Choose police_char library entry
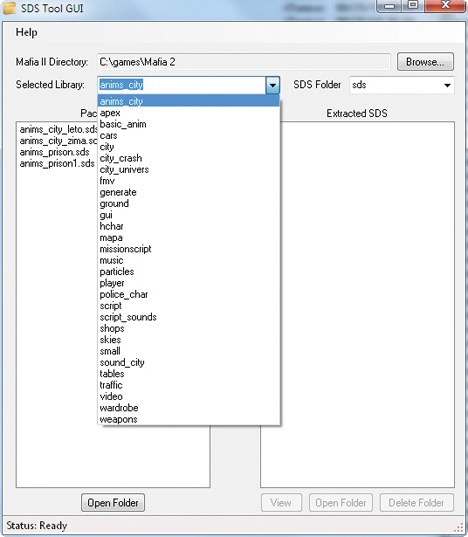 click(x=189, y=294)
